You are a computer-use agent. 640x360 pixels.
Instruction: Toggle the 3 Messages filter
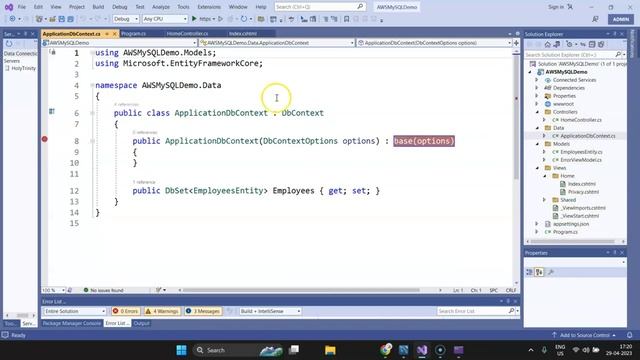point(203,311)
